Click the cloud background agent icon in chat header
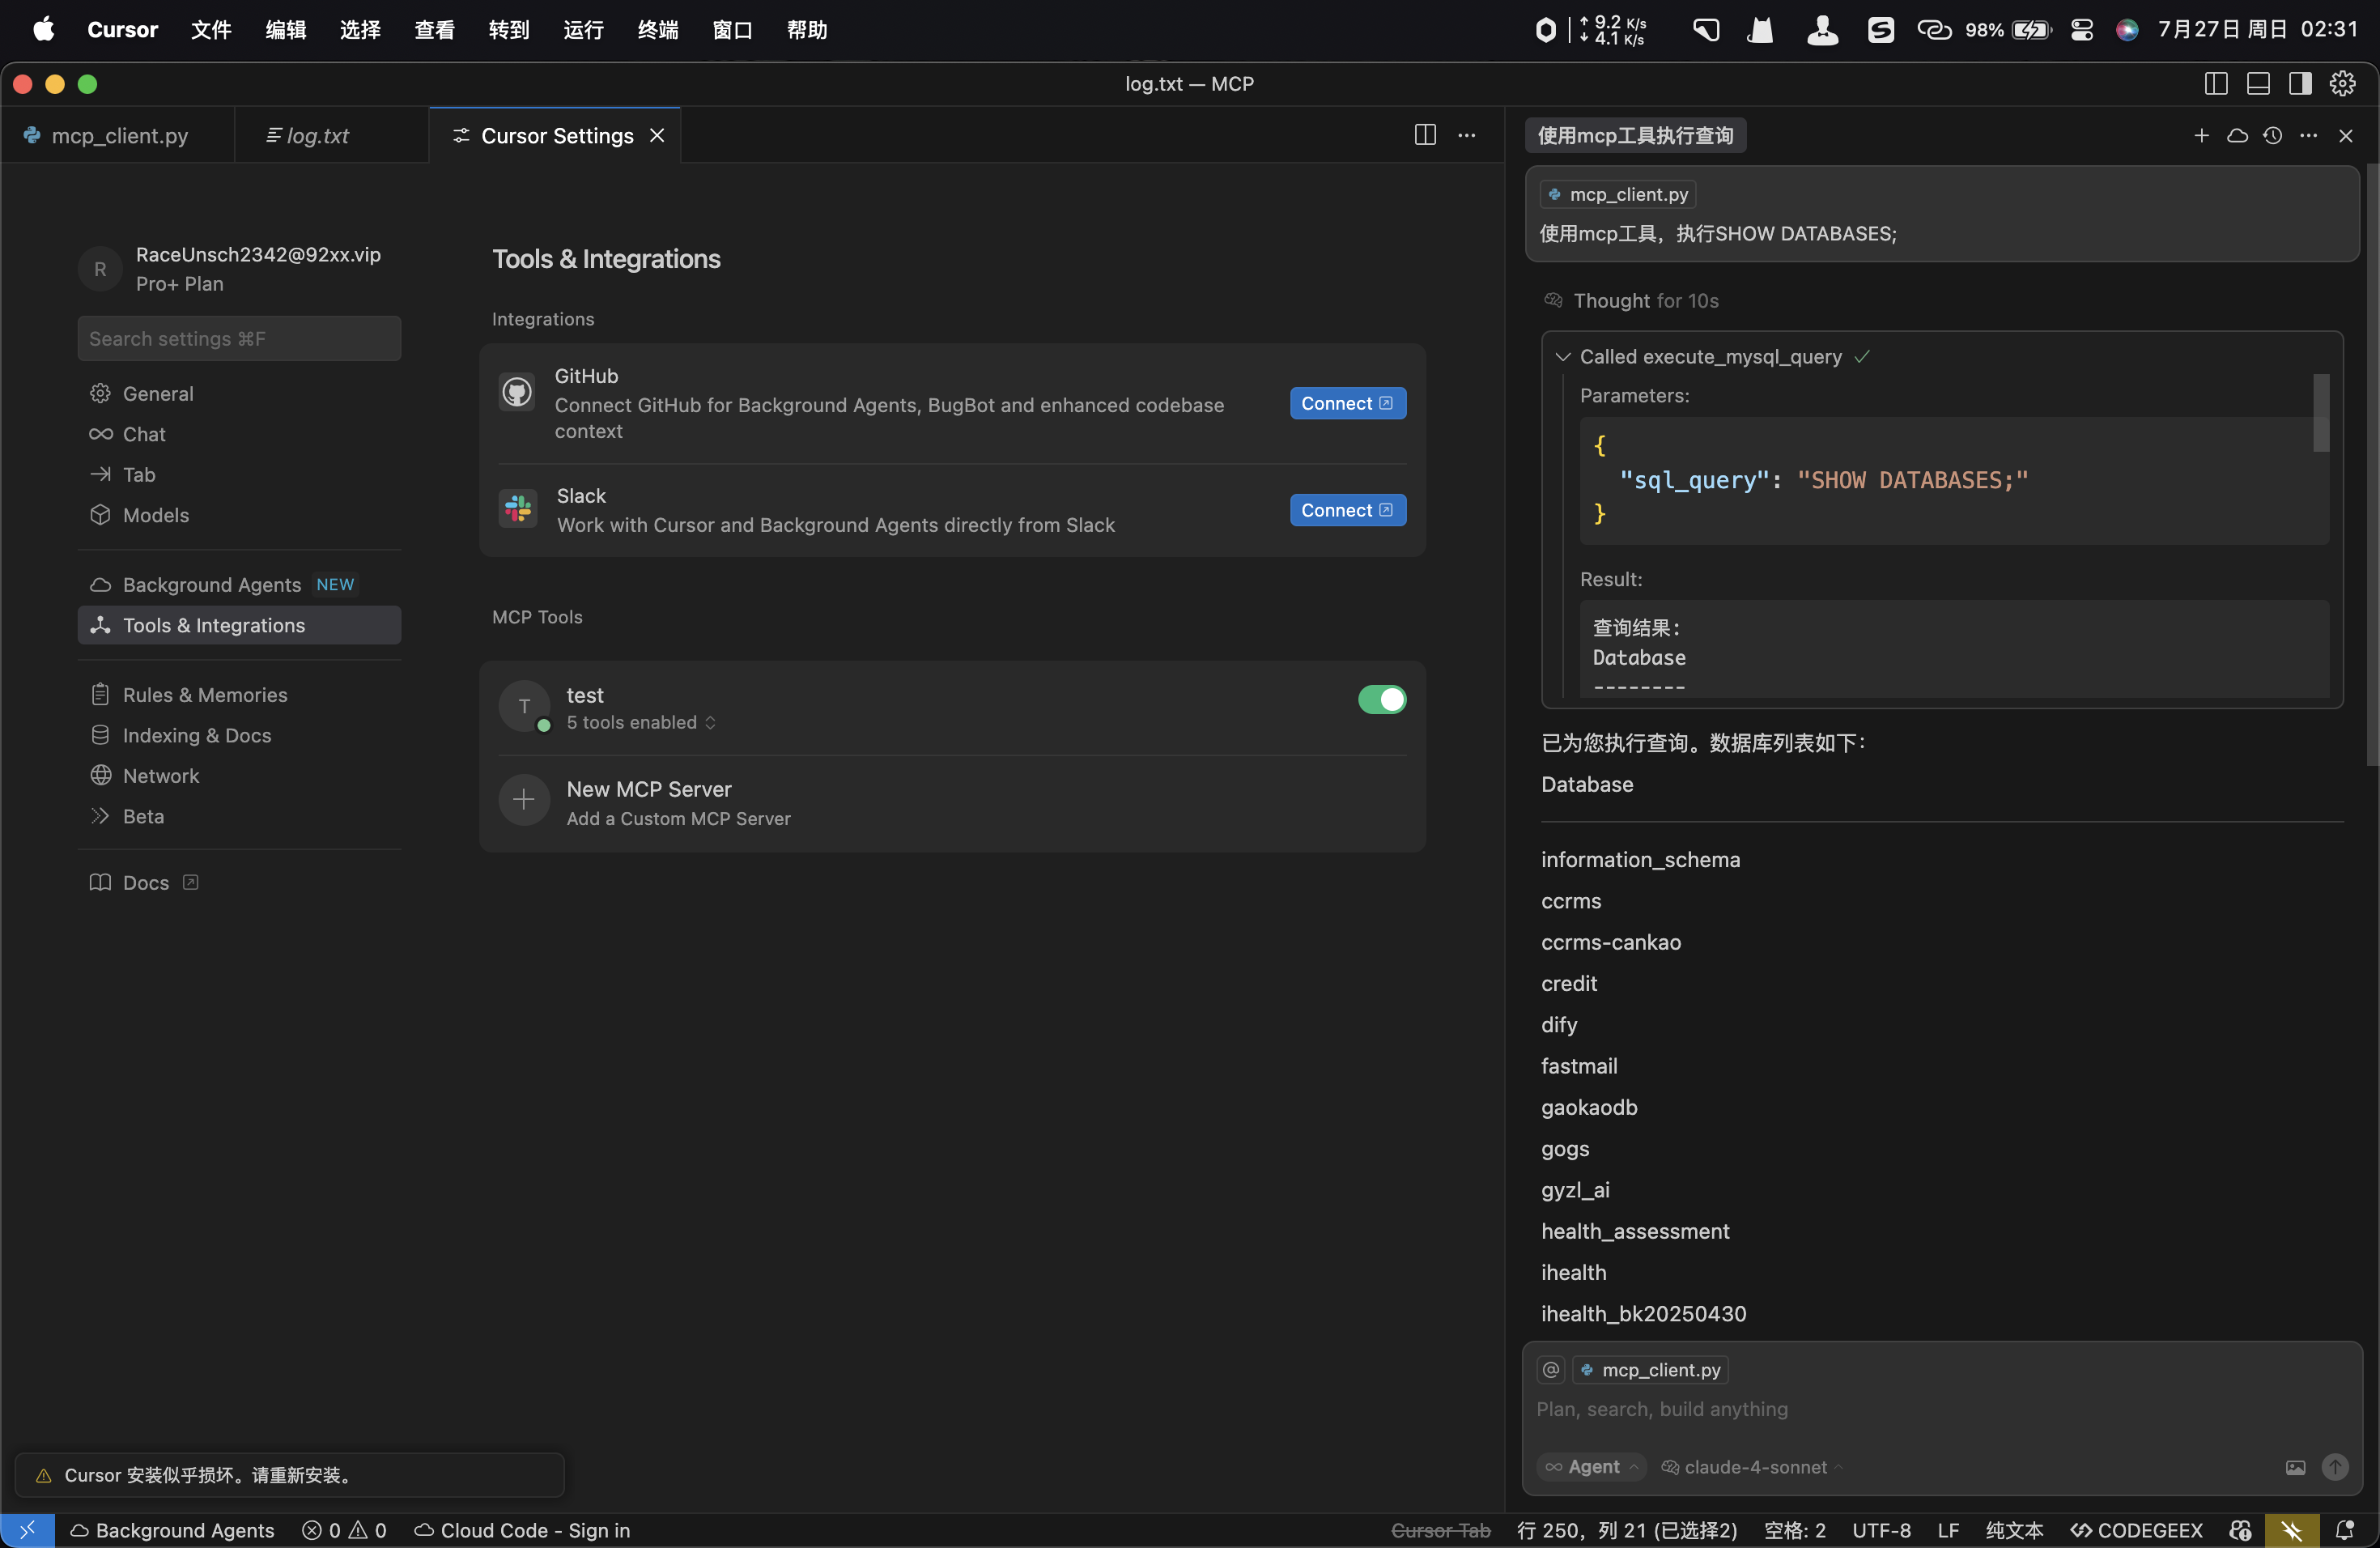This screenshot has height=1548, width=2380. [2237, 135]
